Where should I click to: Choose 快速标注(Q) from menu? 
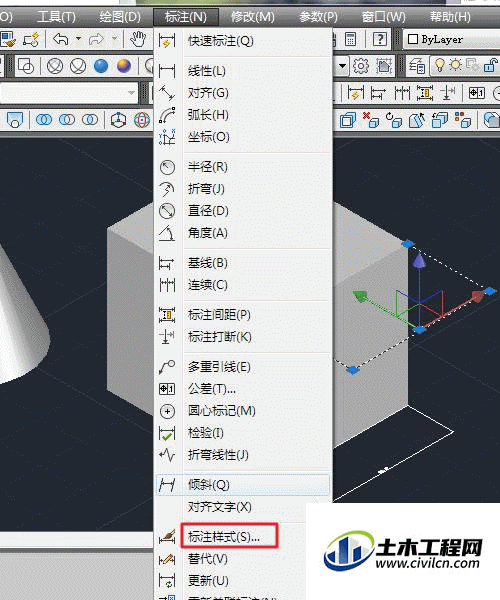[x=243, y=41]
